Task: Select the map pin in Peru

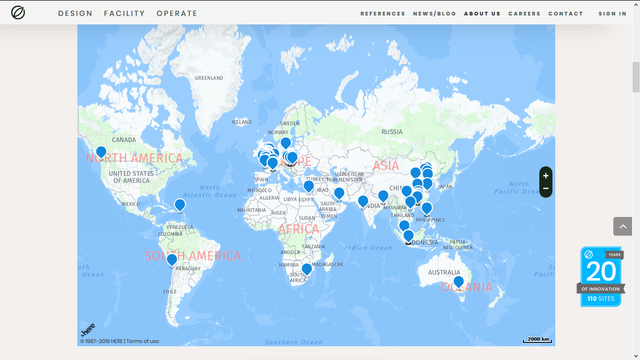Action: click(x=172, y=260)
